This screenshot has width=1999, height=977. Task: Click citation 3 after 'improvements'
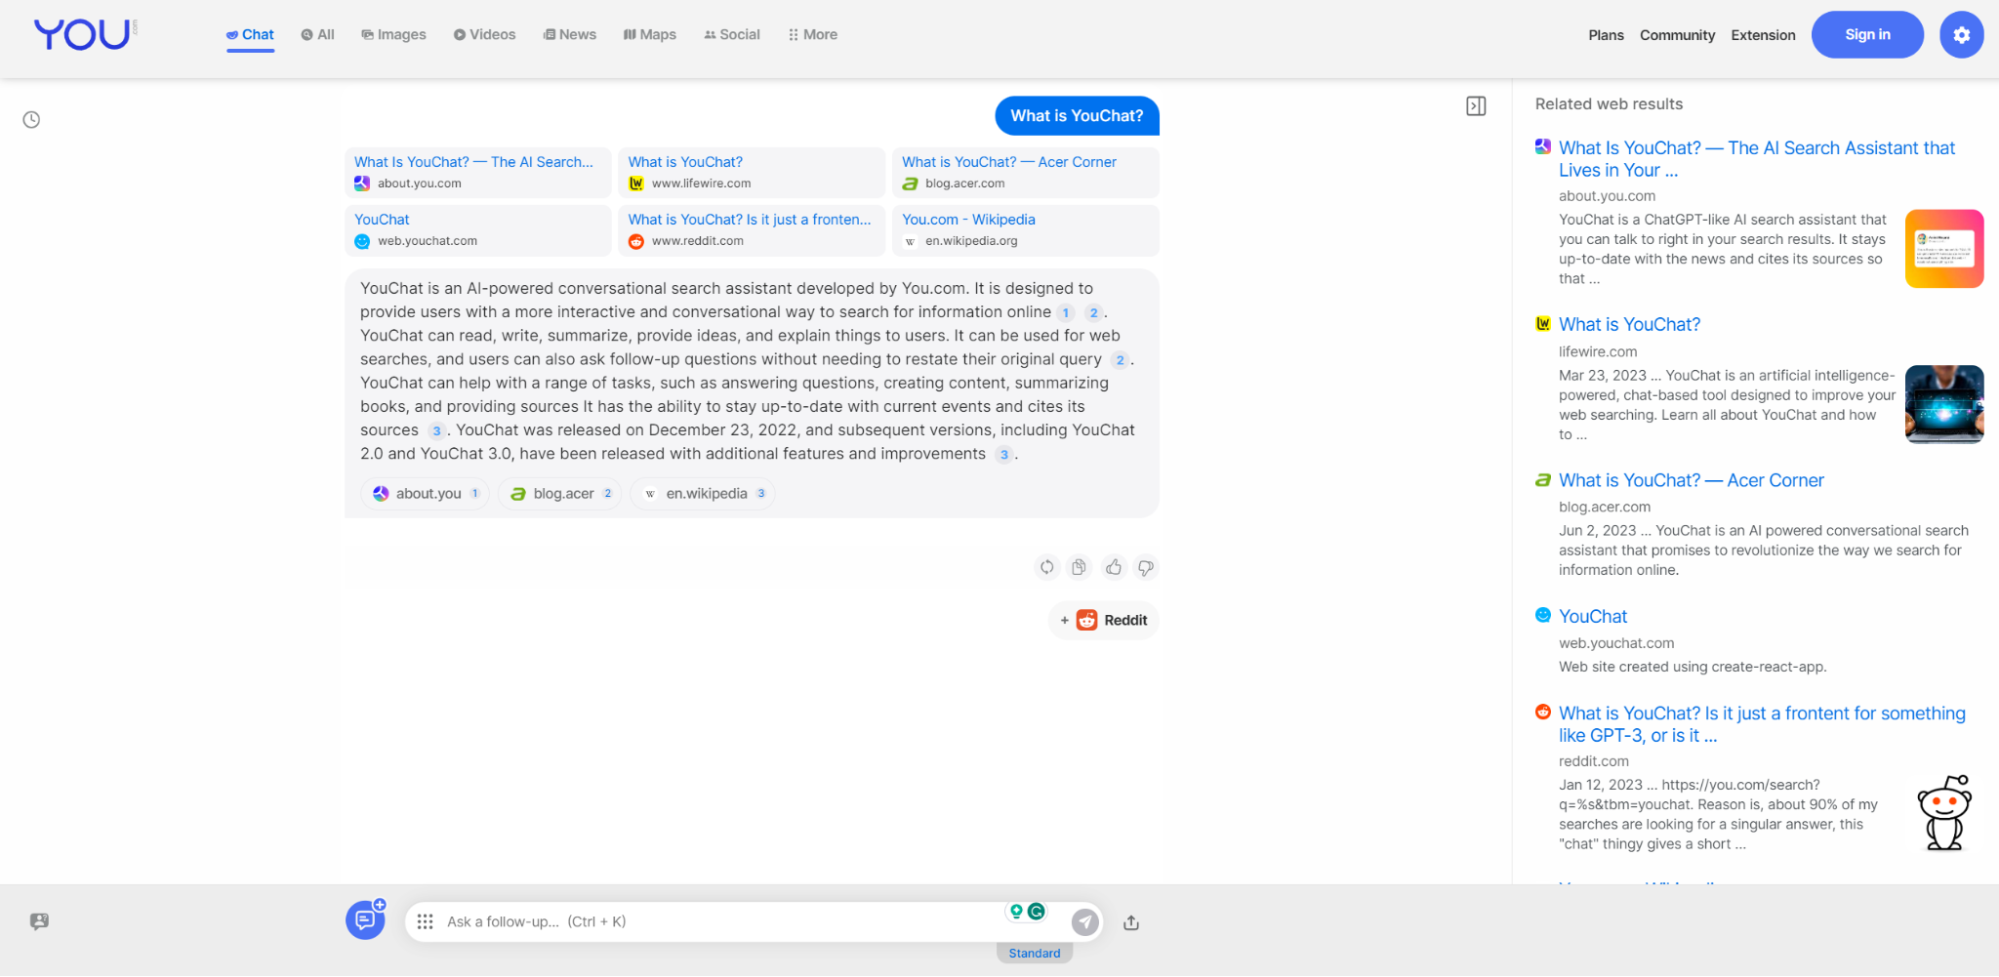[1004, 455]
